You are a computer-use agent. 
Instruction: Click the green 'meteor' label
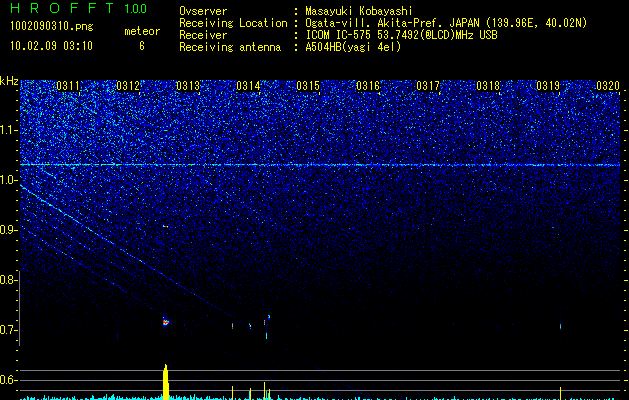pos(142,31)
